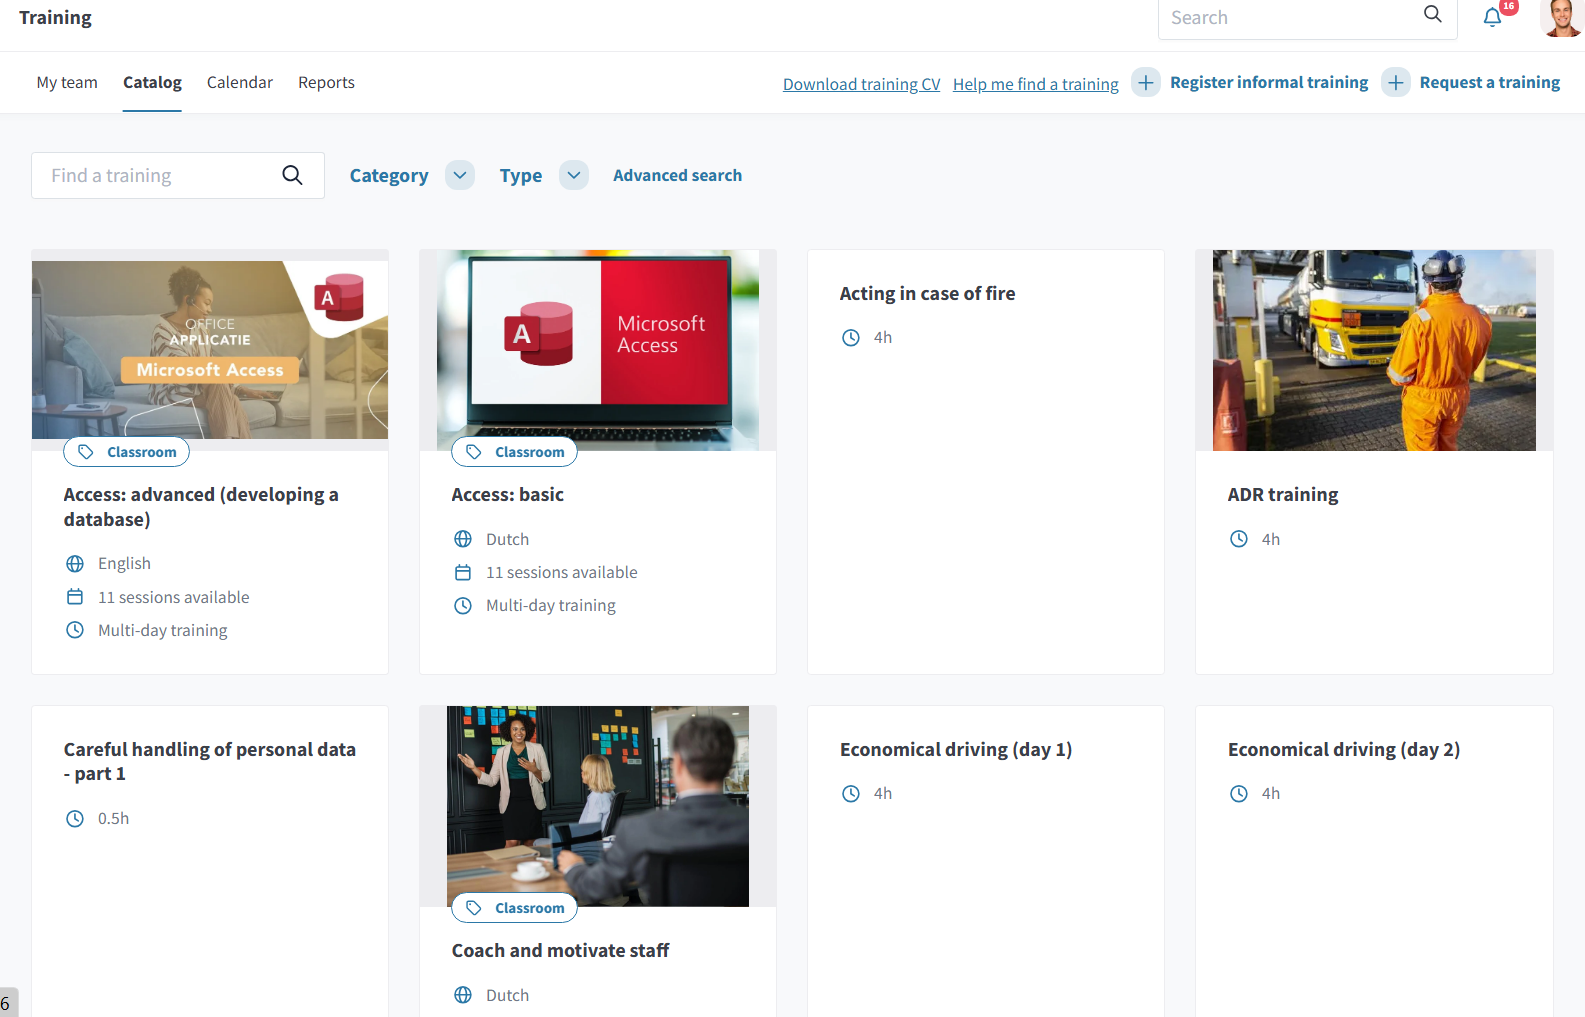Viewport: 1585px width, 1017px height.
Task: Open the Access: basic title
Action: click(507, 495)
